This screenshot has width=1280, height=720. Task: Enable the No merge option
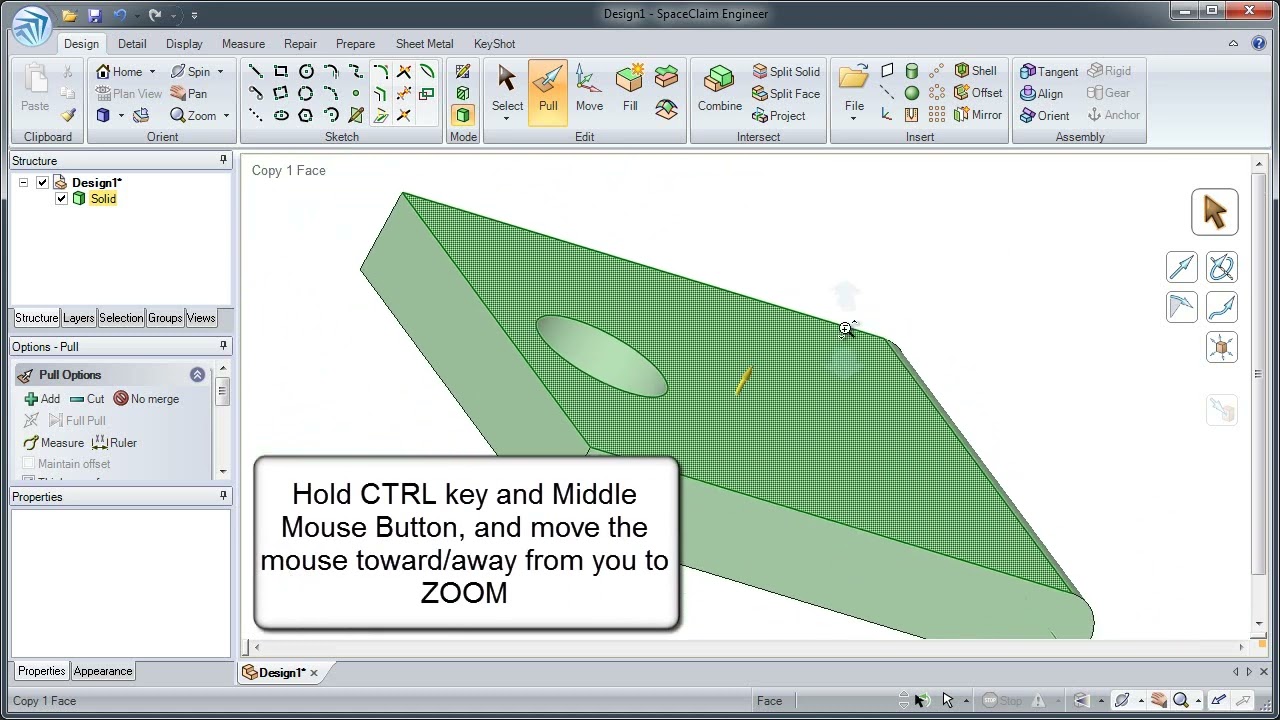coord(146,399)
